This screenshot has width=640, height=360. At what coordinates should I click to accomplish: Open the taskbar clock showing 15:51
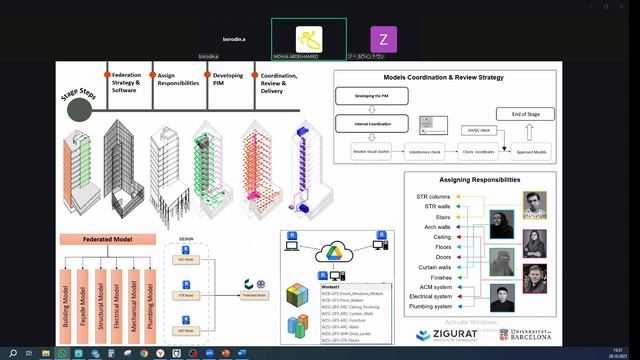pyautogui.click(x=618, y=353)
